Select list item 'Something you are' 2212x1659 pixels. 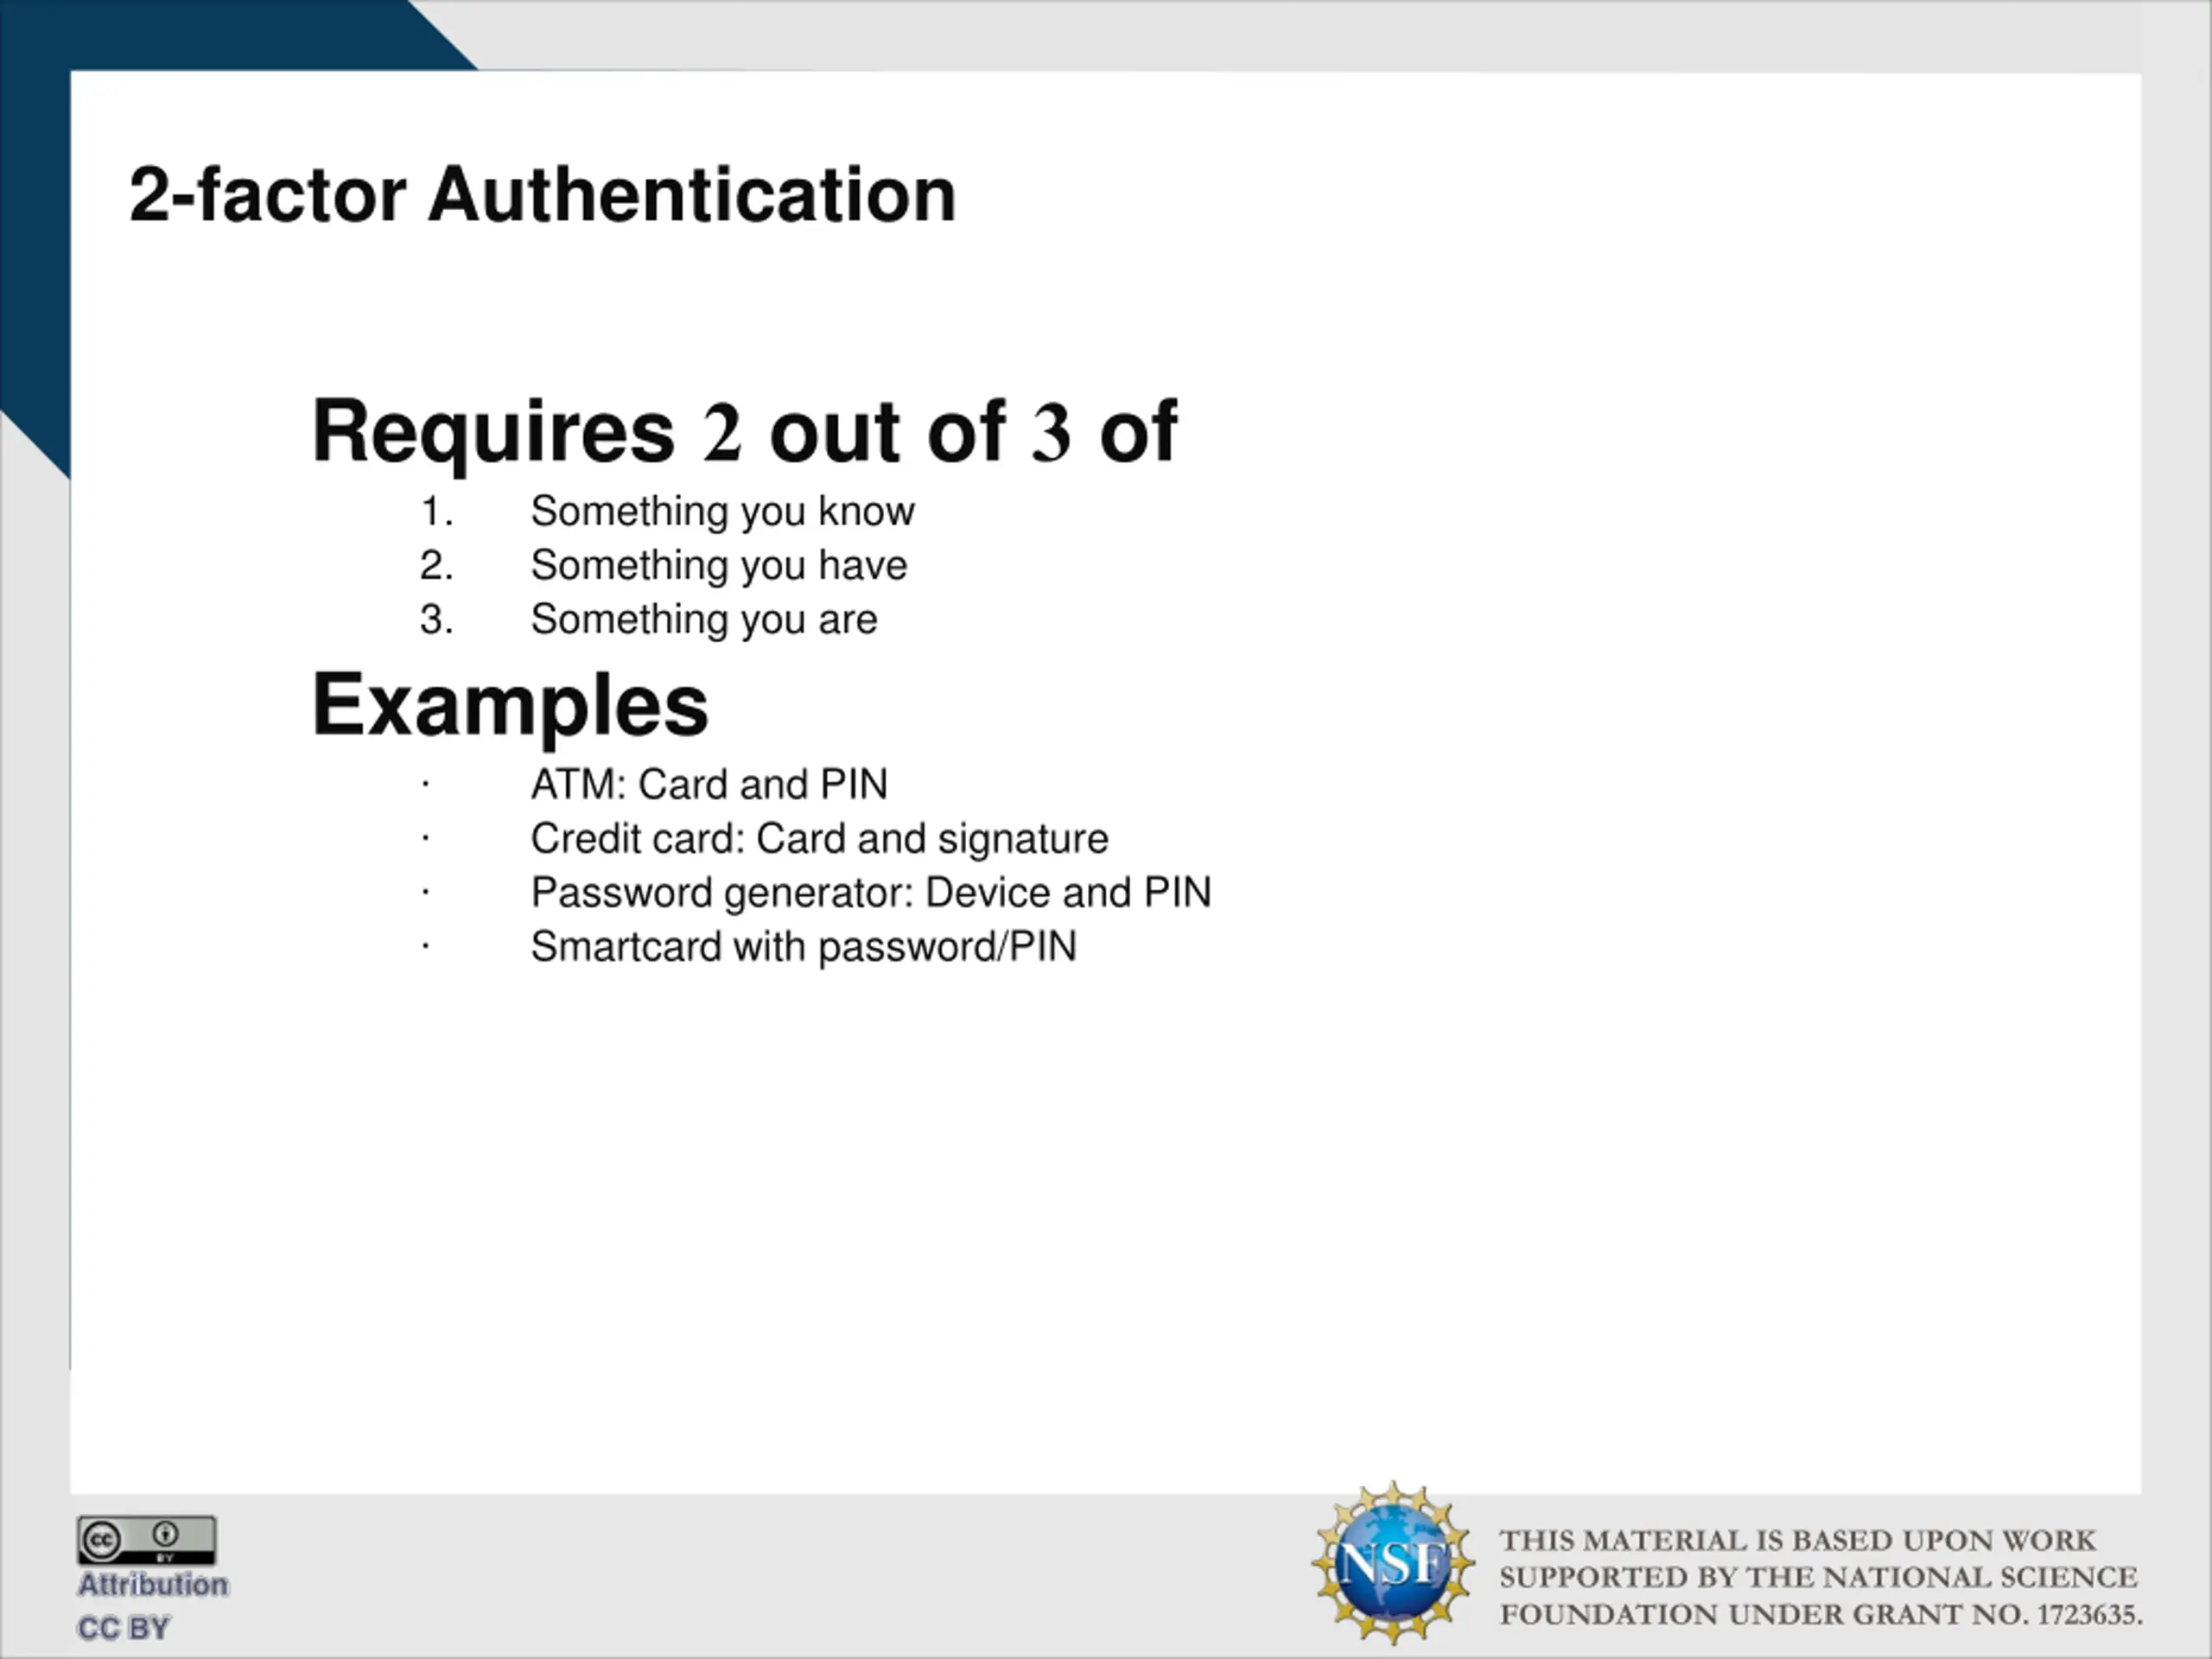click(x=704, y=619)
